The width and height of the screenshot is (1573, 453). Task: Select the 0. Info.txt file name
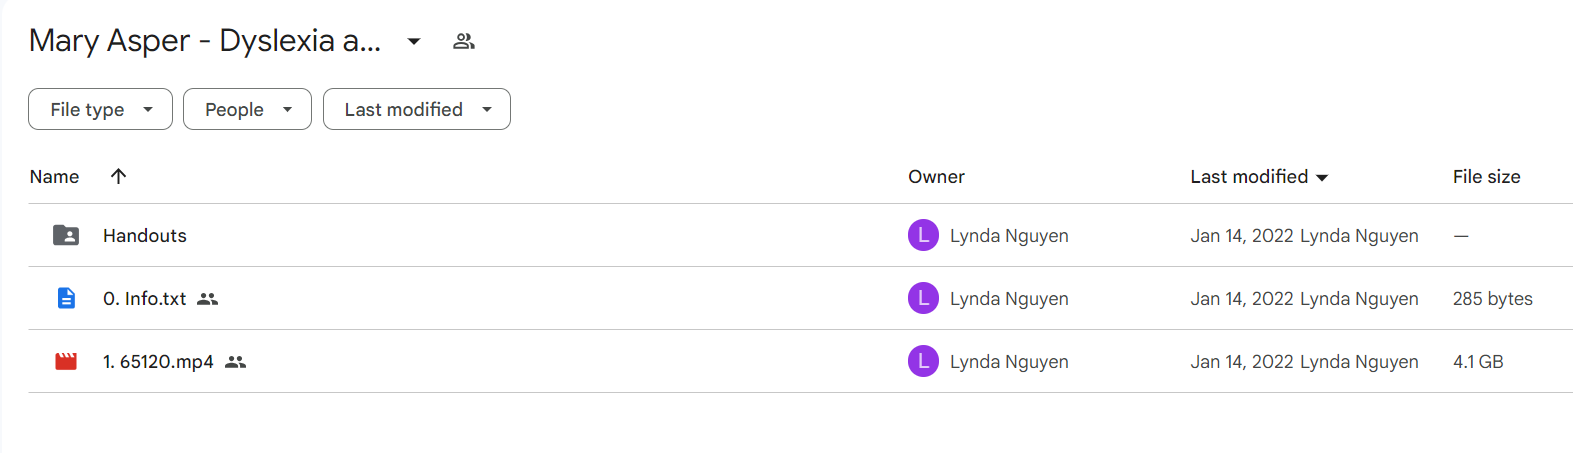pyautogui.click(x=145, y=298)
